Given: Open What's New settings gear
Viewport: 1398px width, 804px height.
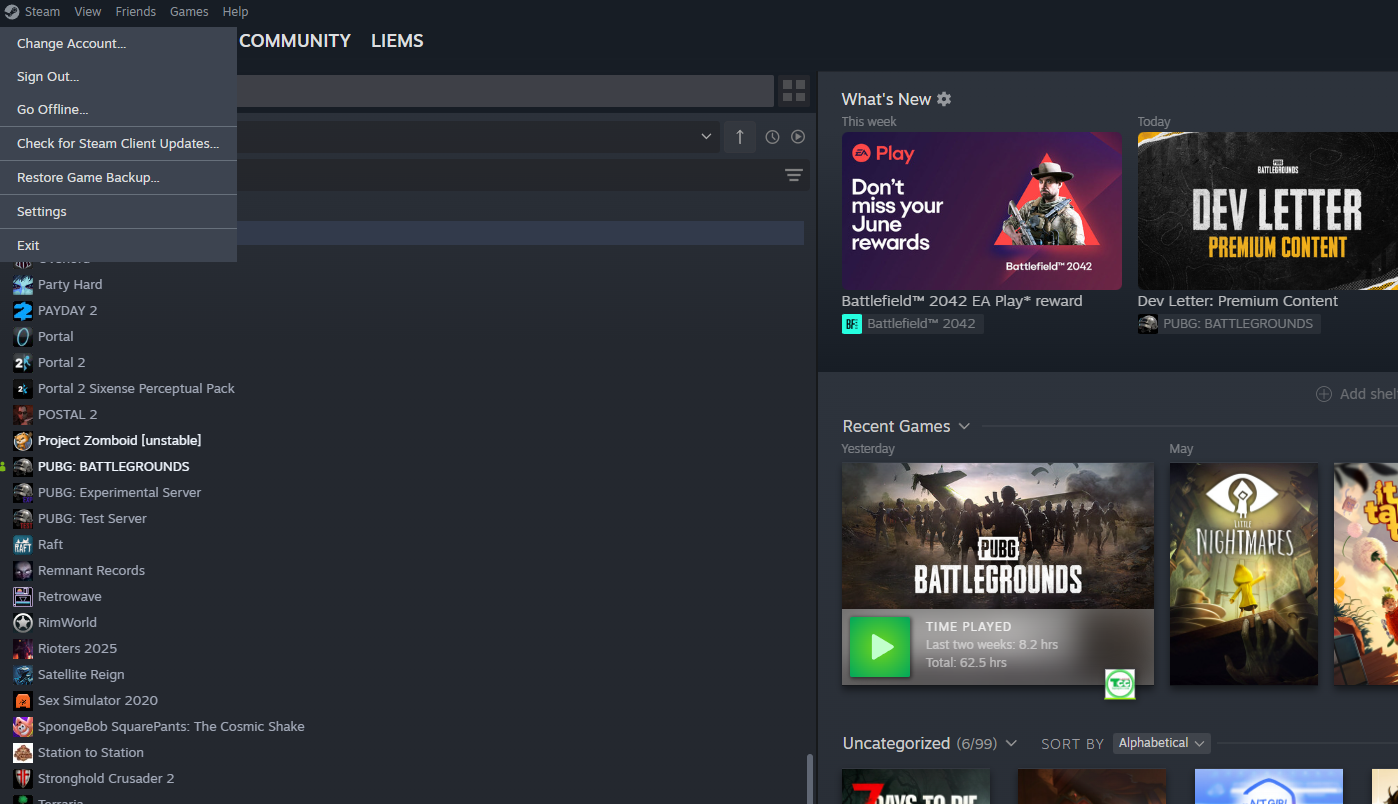Looking at the screenshot, I should [944, 99].
